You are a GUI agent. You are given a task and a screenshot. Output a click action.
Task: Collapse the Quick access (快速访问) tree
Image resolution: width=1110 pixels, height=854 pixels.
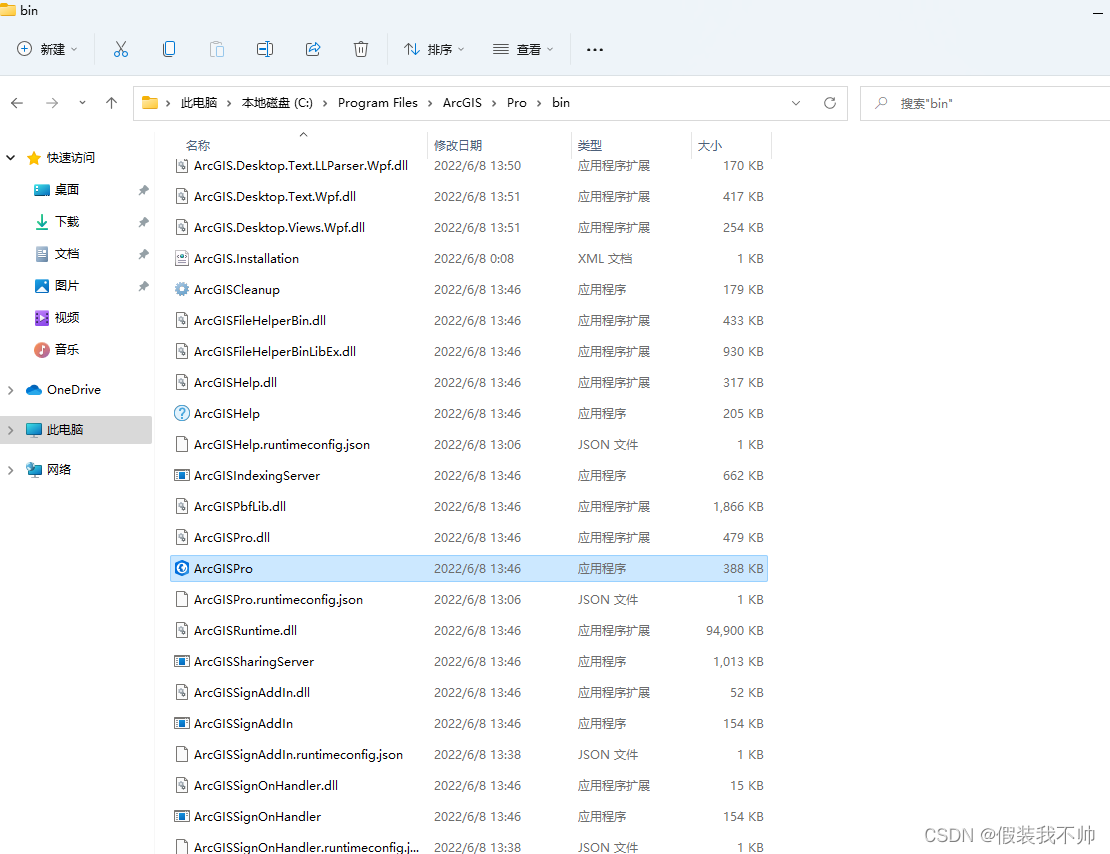11,157
